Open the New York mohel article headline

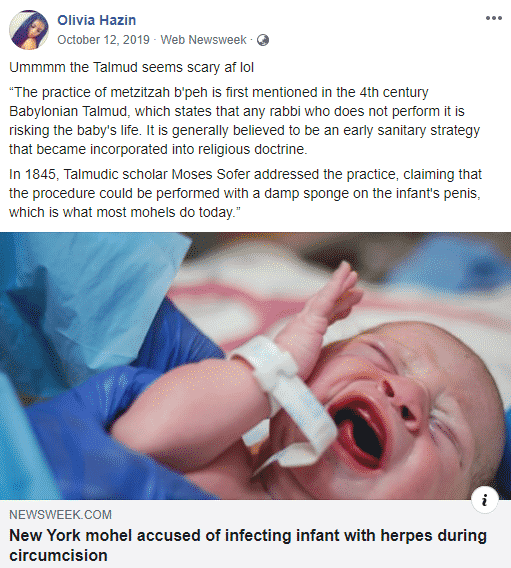(248, 545)
